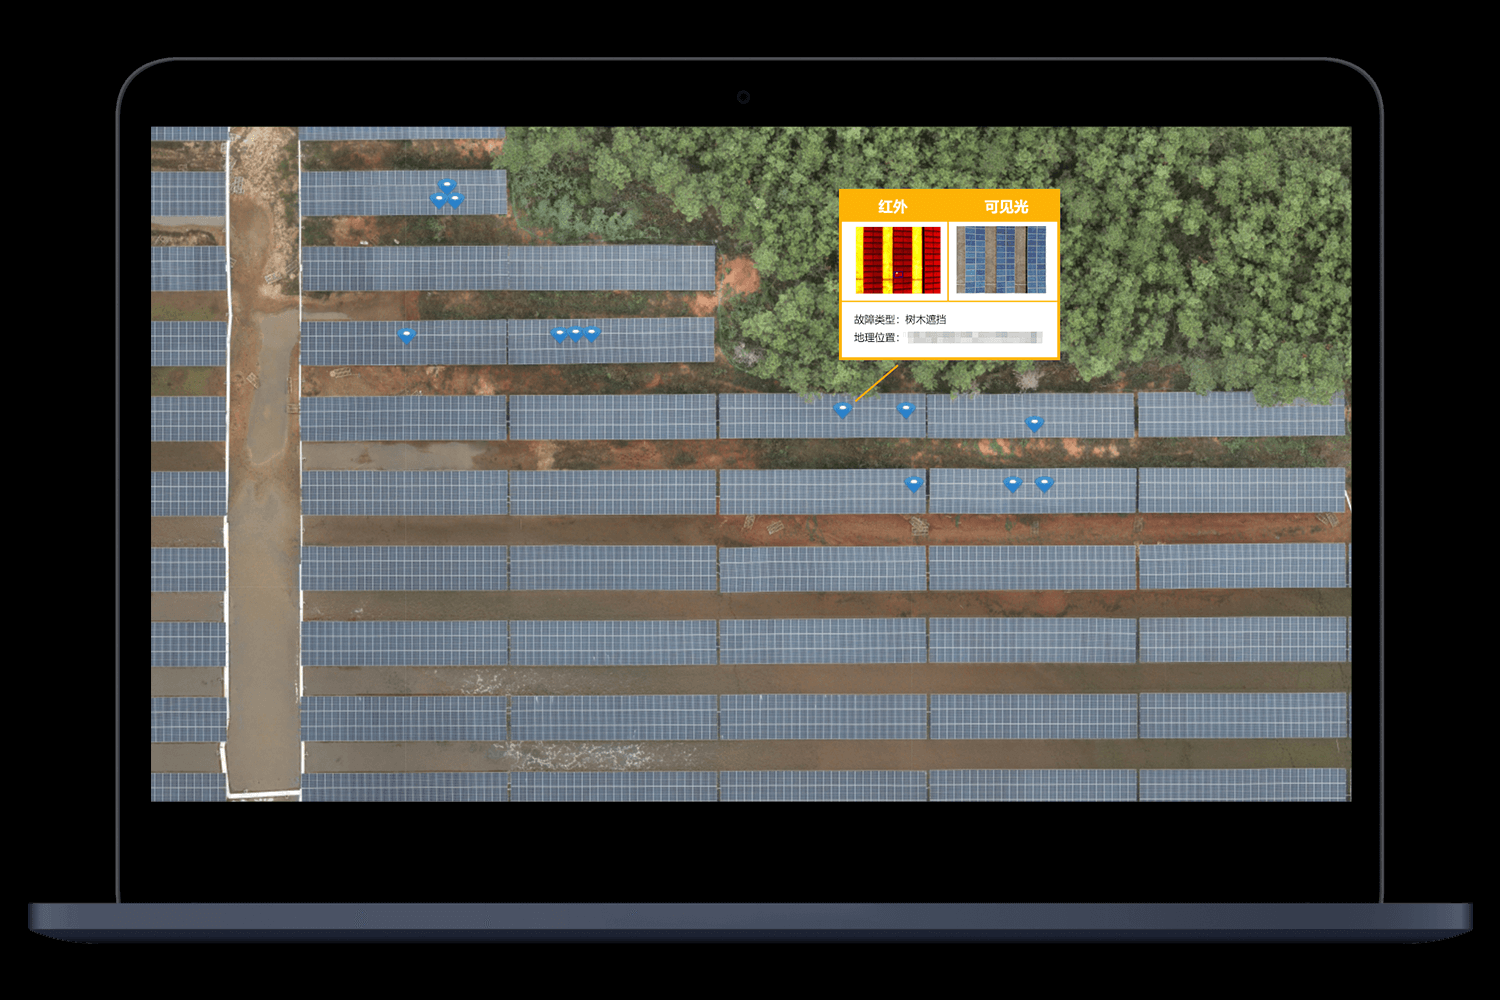
Task: Click the small blue hotspot box in infrared image
Action: click(x=897, y=273)
